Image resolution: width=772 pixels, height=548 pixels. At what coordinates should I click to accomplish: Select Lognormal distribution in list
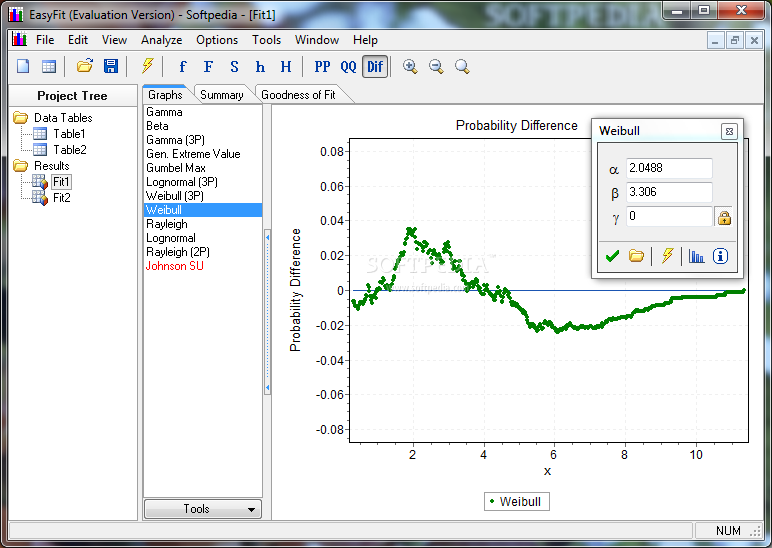tap(203, 238)
